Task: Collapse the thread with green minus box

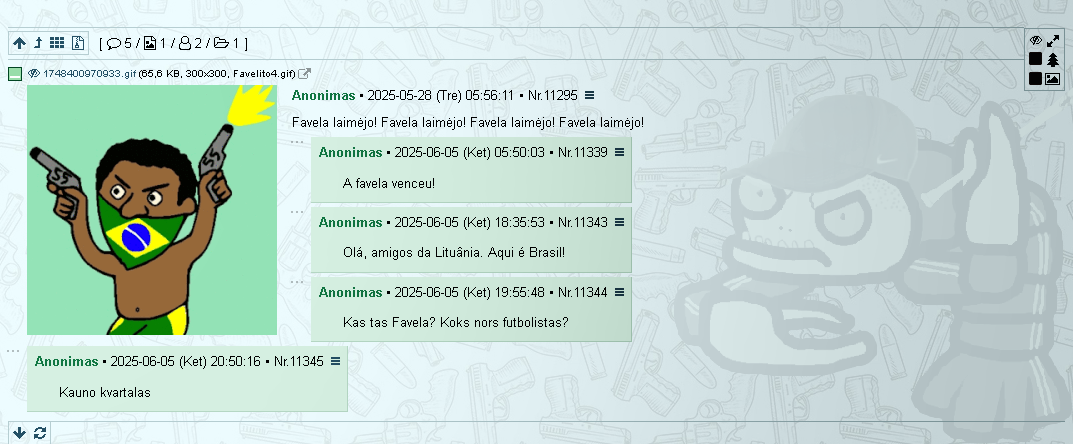Action: [x=15, y=73]
